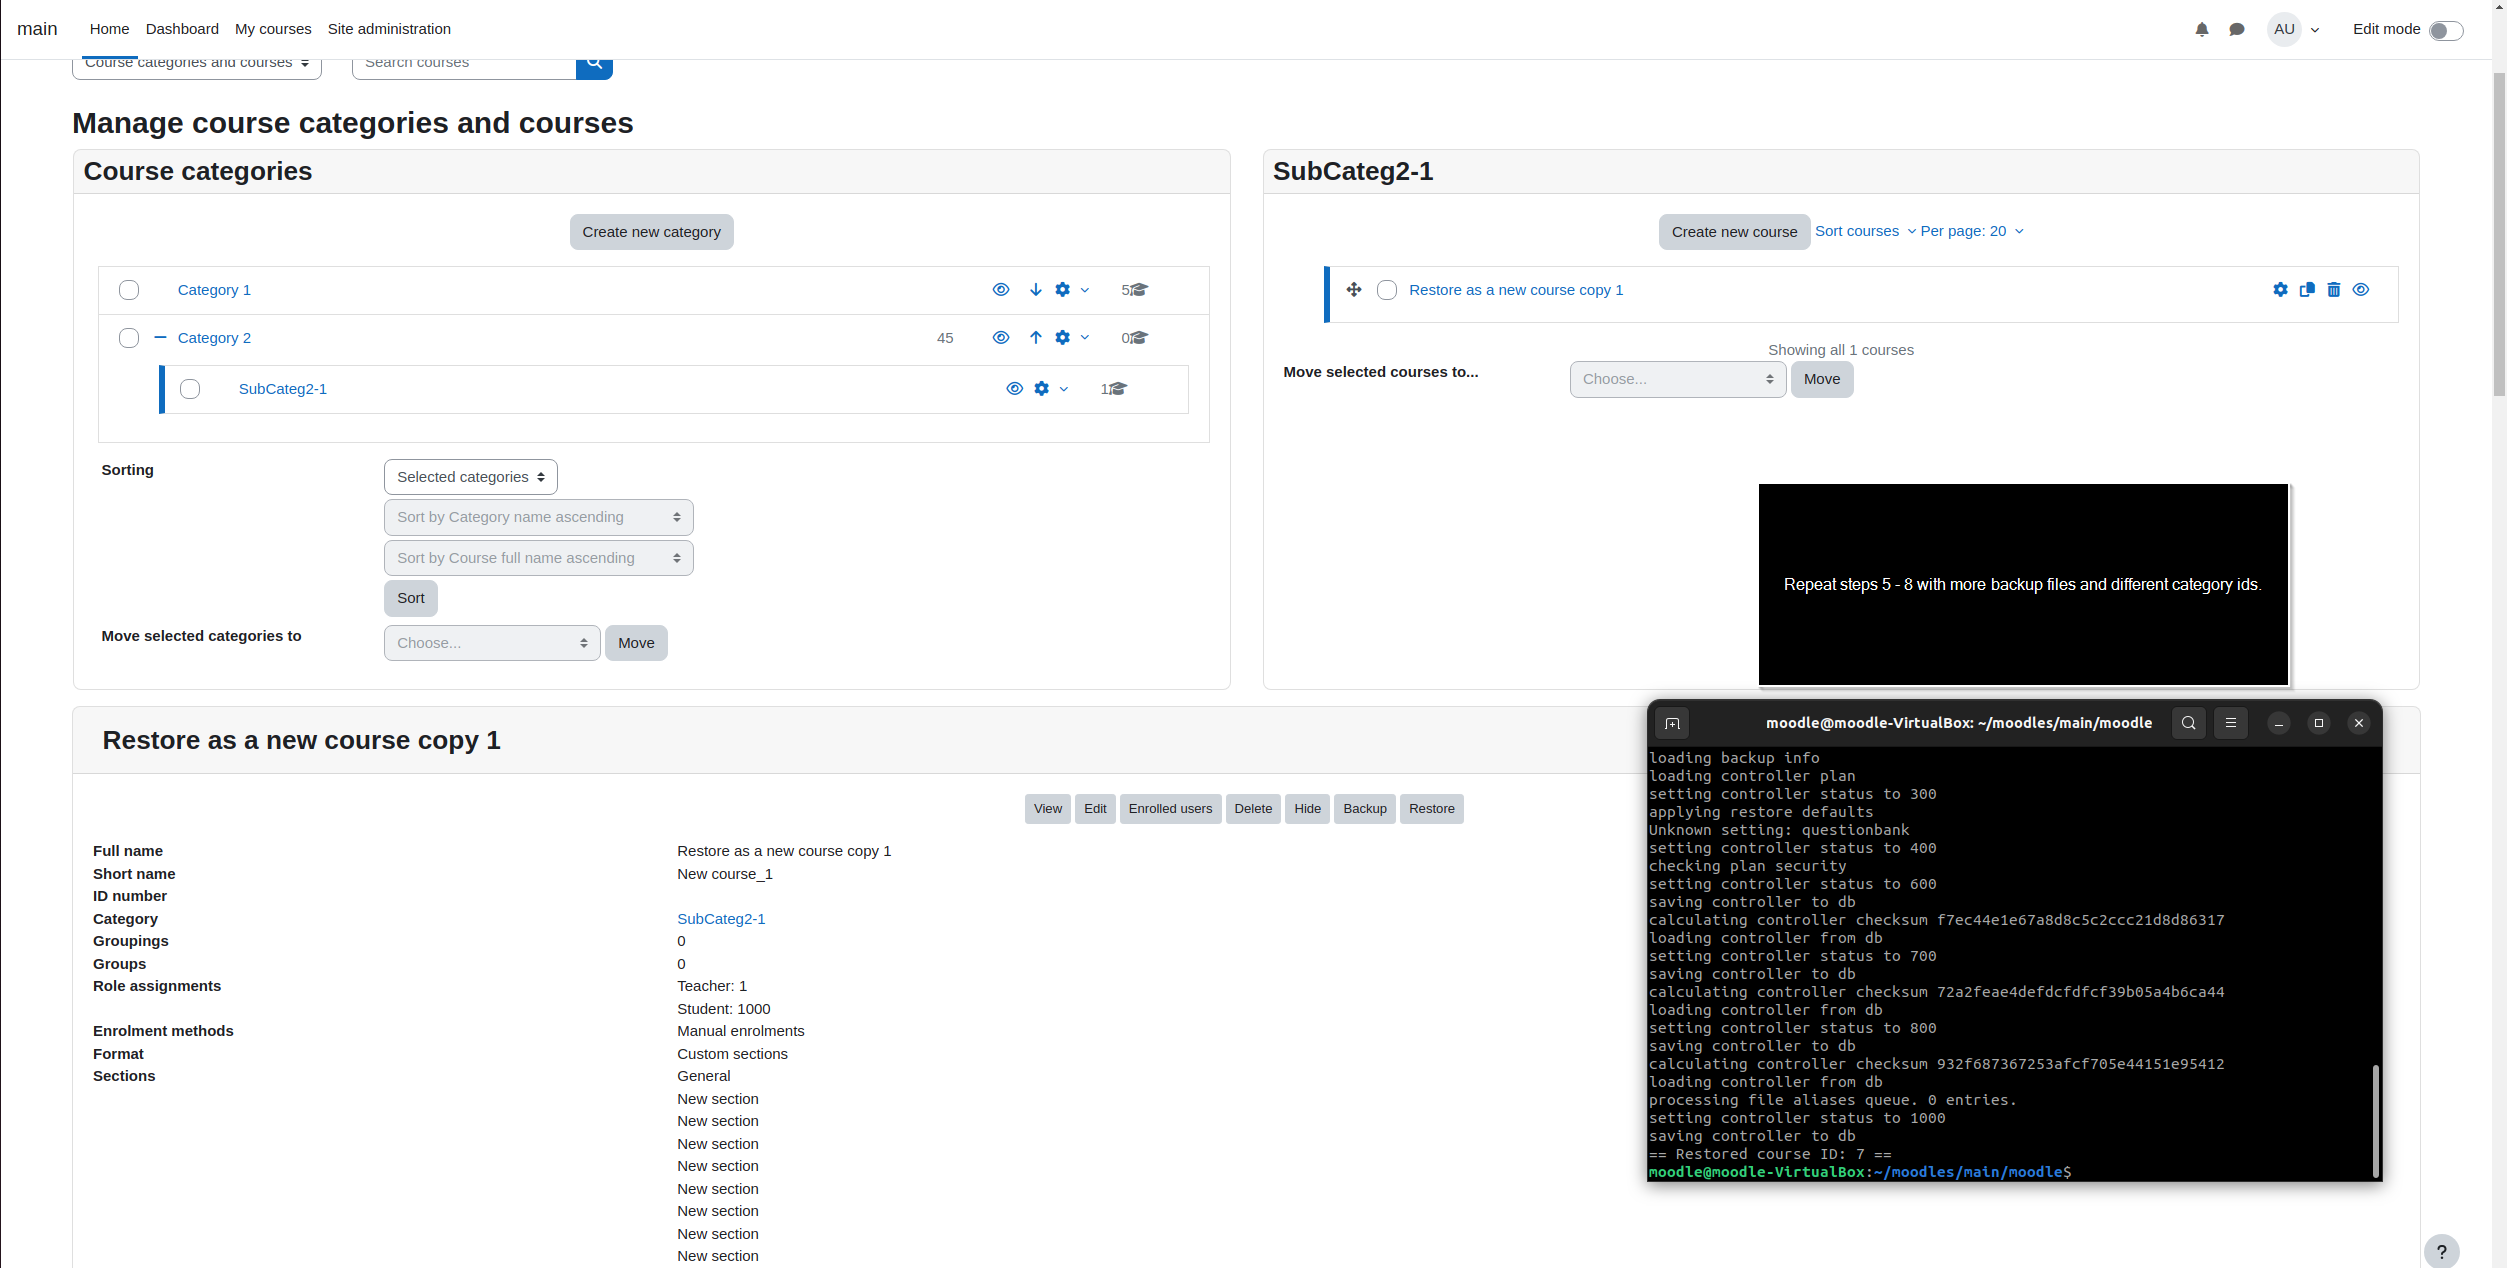Click Create new course button

coord(1734,232)
